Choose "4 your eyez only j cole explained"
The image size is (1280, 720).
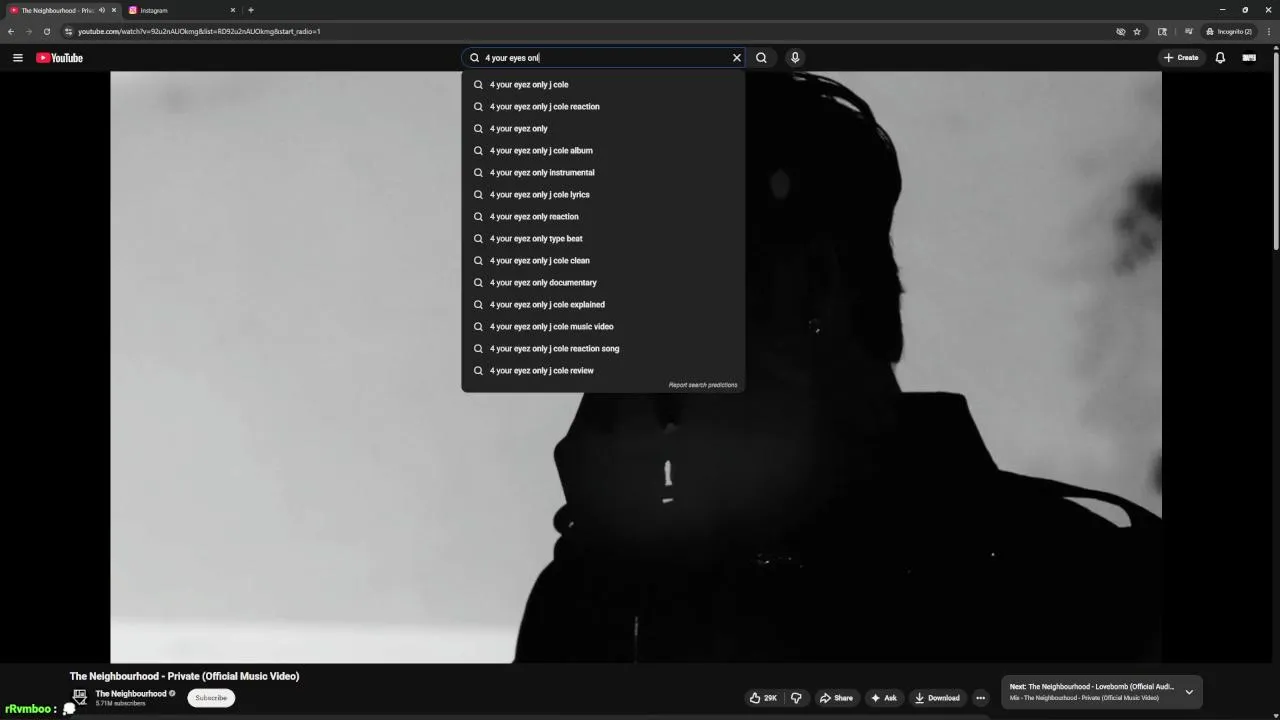tap(603, 305)
